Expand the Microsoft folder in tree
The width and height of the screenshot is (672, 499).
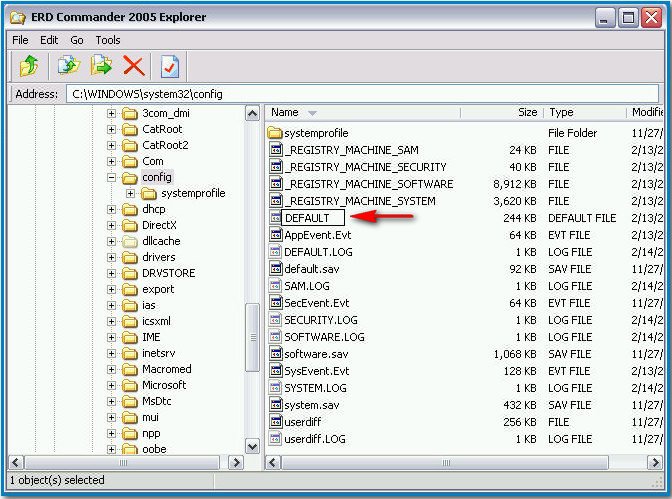click(x=112, y=385)
